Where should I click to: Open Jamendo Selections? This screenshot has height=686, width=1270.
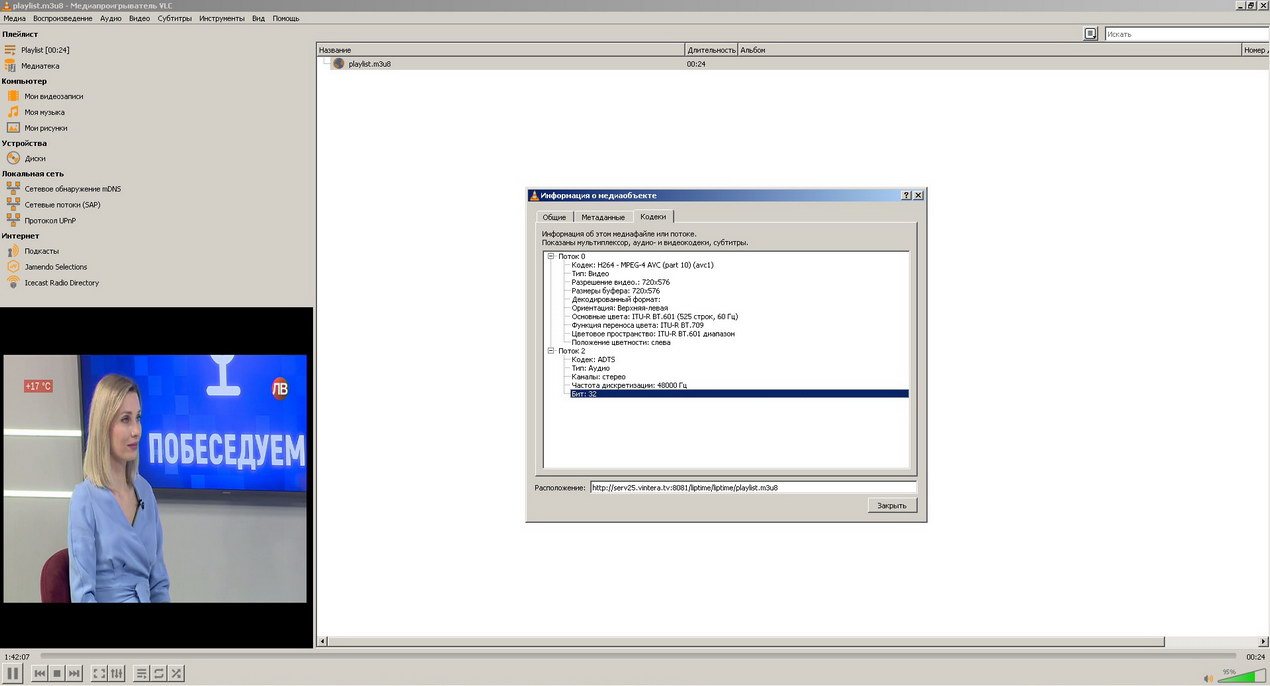(56, 267)
